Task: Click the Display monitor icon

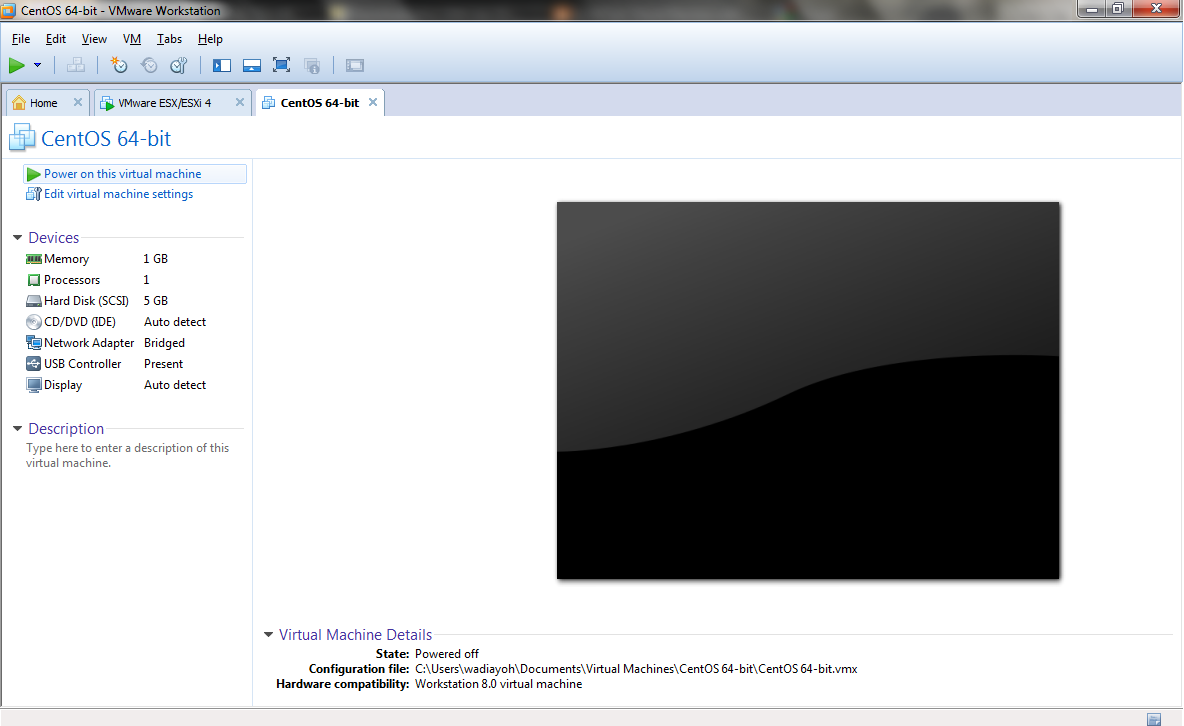Action: click(33, 385)
